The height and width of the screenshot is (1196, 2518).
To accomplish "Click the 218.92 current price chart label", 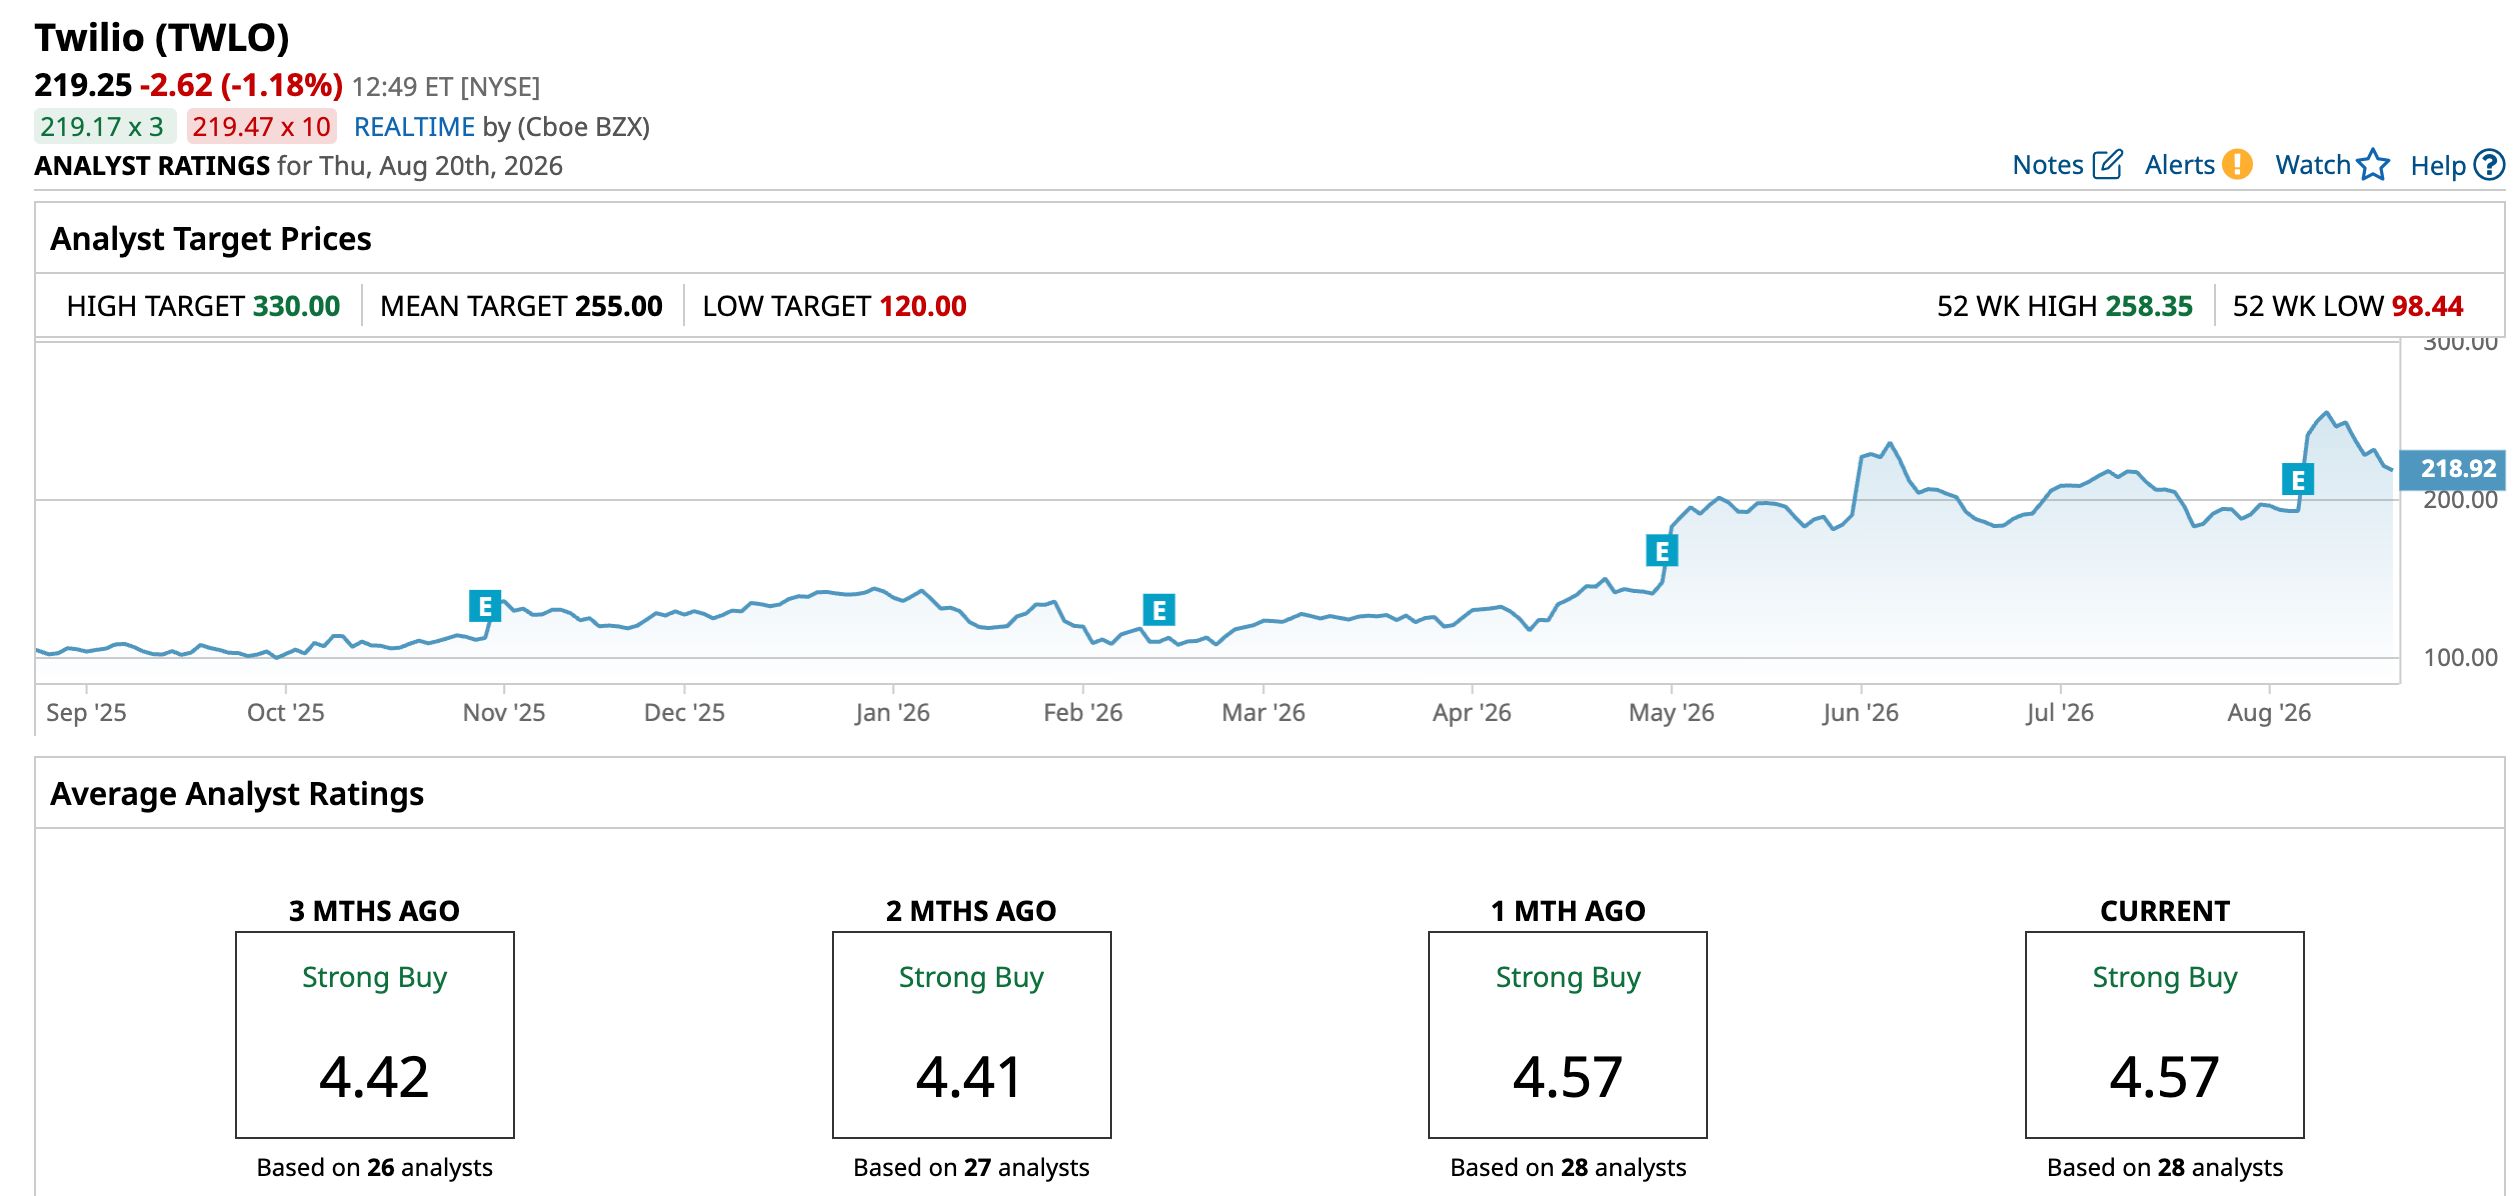I will 2452,469.
